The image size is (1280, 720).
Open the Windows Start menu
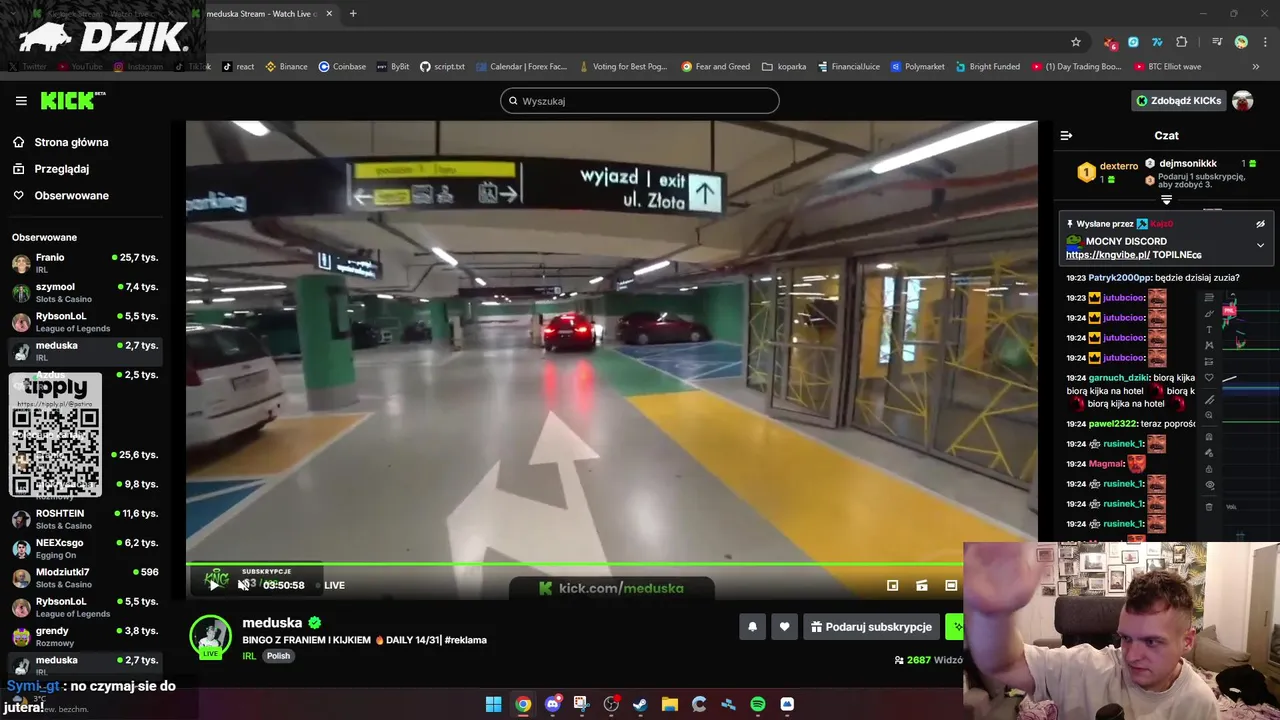click(493, 704)
